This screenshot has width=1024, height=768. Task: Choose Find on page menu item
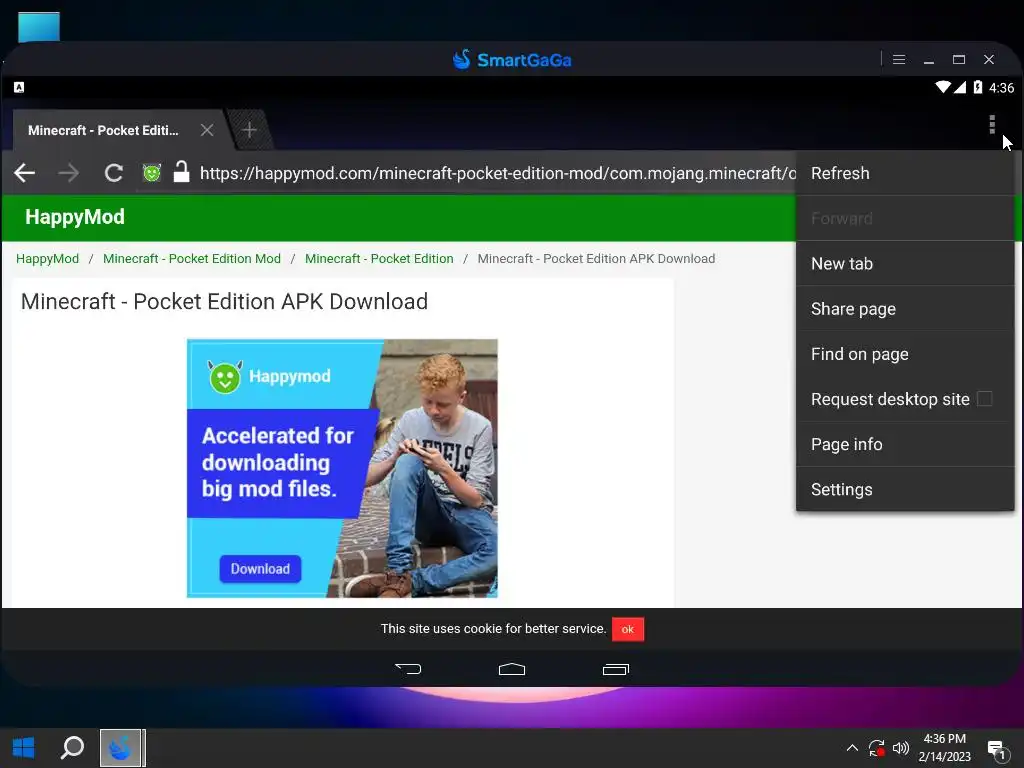click(905, 353)
